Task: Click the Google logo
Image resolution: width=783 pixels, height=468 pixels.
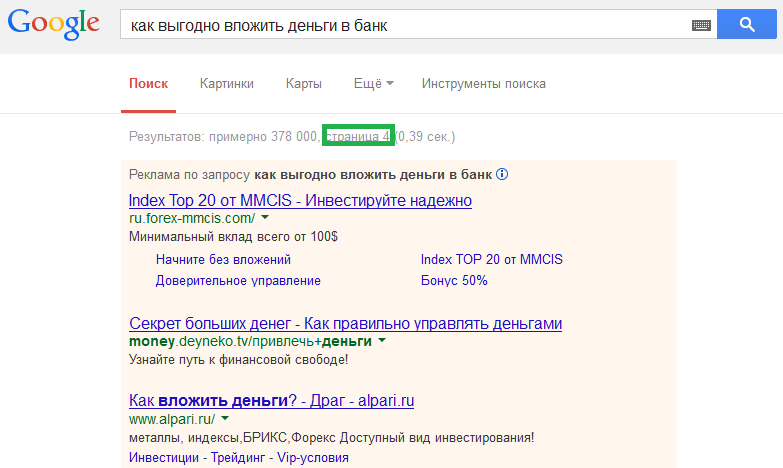Action: pos(53,23)
